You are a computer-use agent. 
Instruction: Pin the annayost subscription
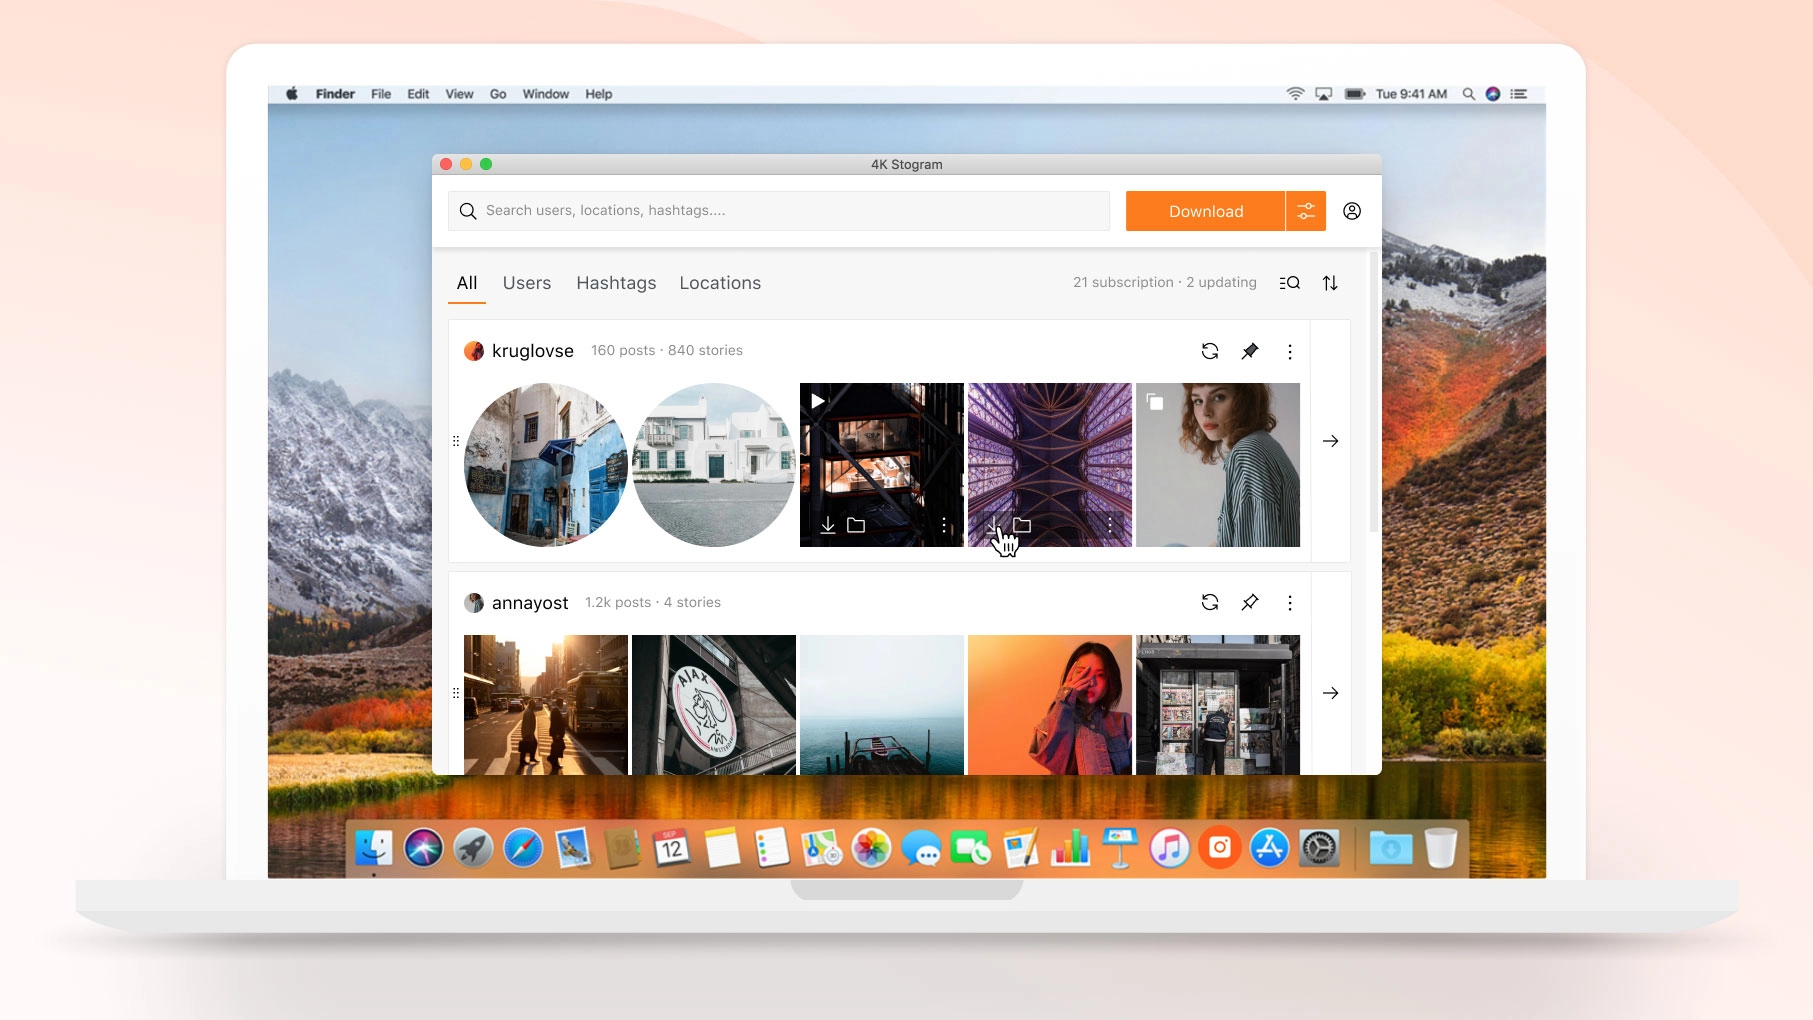point(1250,602)
